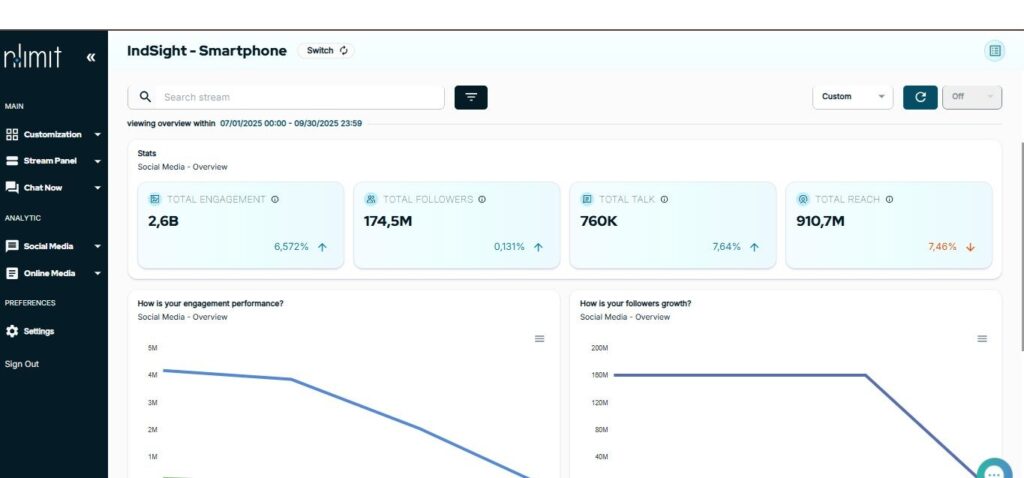Click 'How is your engagement performance?' heading
Viewport: 1024px width, 478px height.
coord(210,304)
